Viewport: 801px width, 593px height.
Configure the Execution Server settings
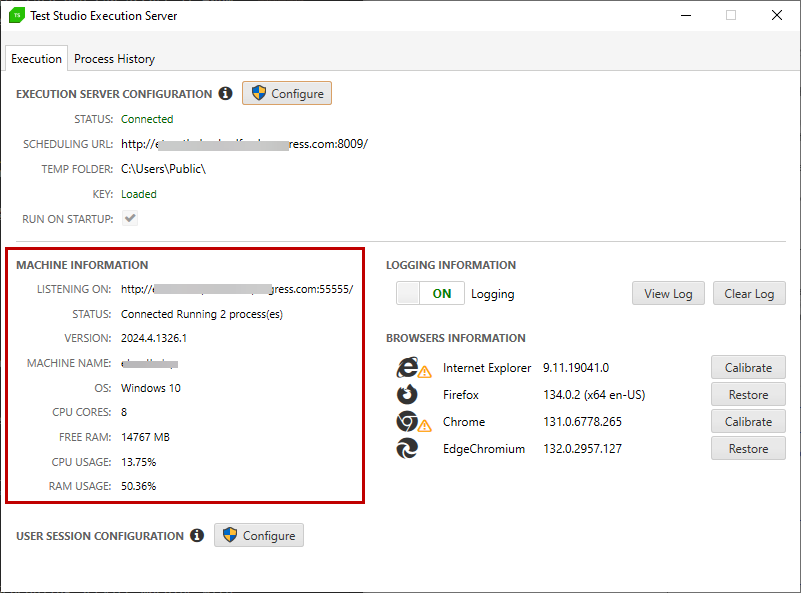coord(287,93)
